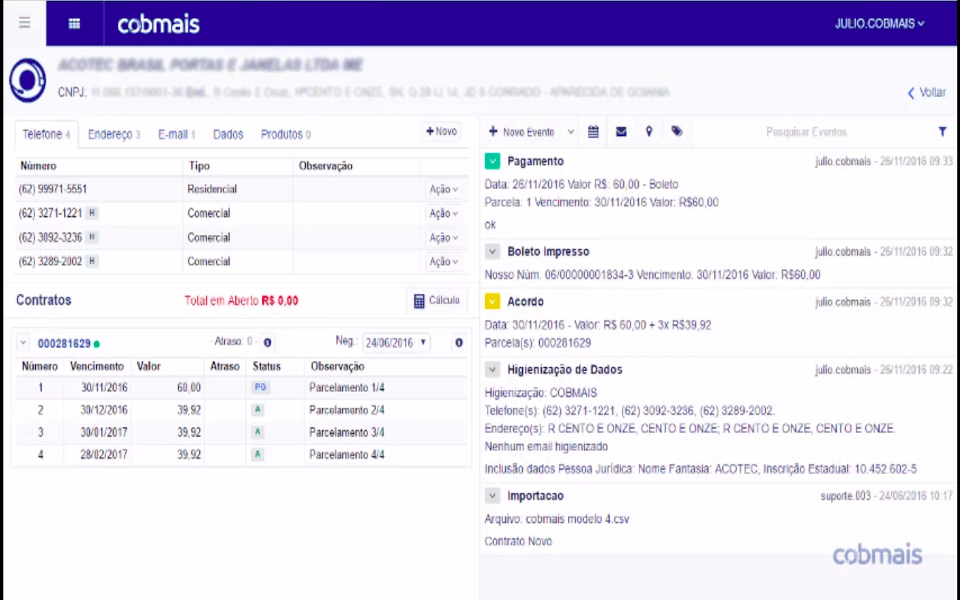Click the Residencial type cell
Screen dimensions: 960x600
212,189
